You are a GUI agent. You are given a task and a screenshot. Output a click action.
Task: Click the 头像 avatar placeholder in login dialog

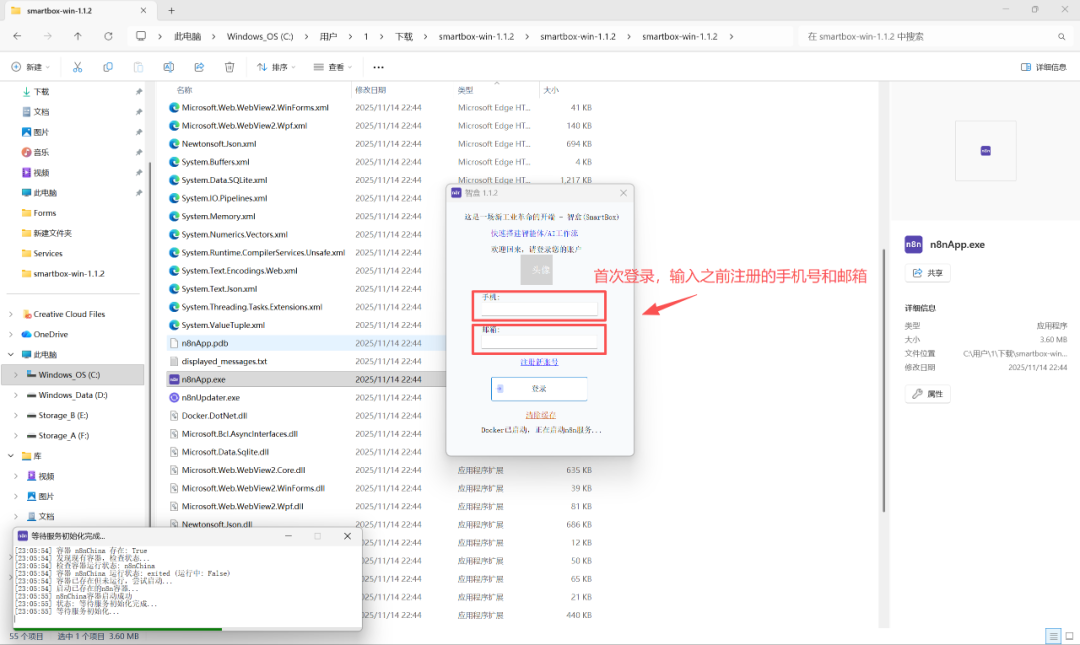[x=537, y=270]
